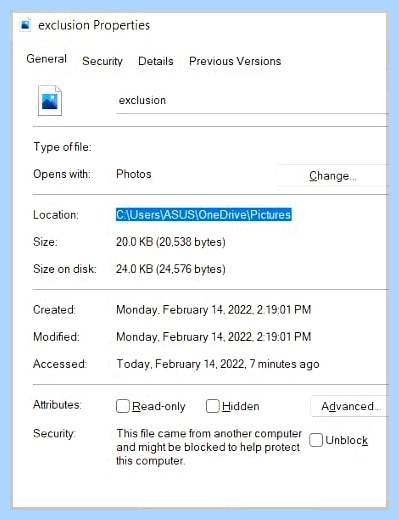Check the Unblock security checkbox
399x520 pixels.
coord(316,440)
